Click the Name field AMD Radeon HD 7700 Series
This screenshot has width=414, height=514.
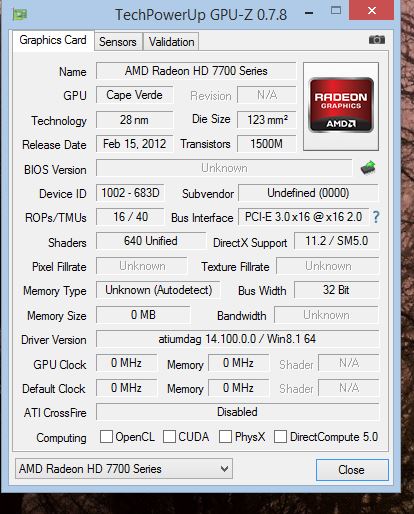[x=196, y=71]
